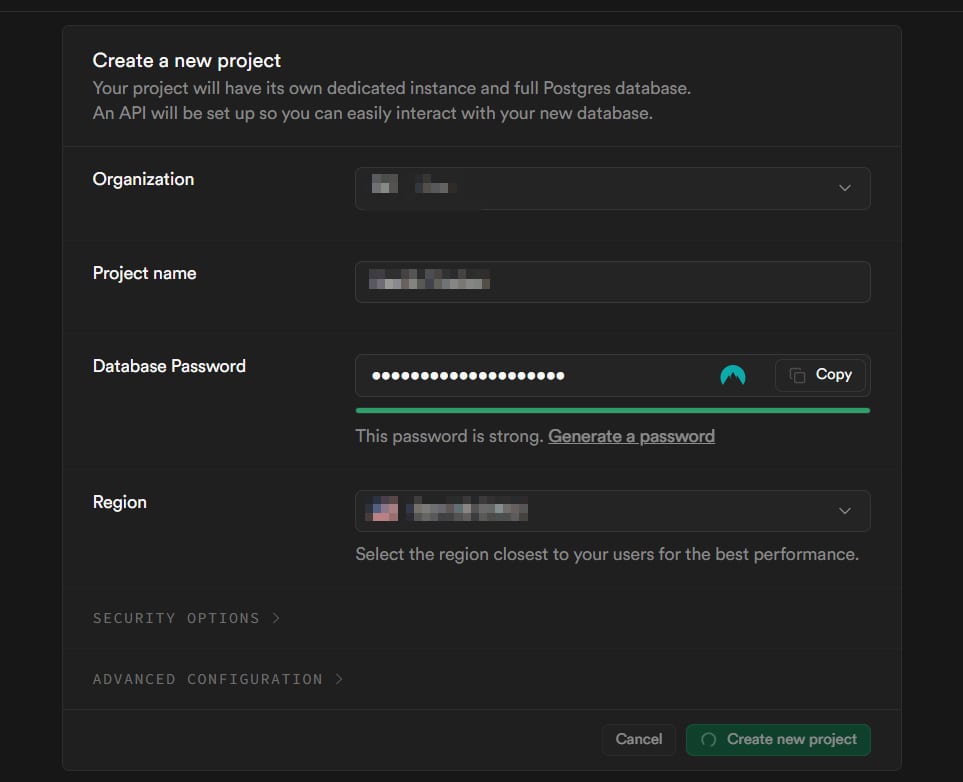963x782 pixels.
Task: Focus the Project name input field
Action: click(x=612, y=282)
